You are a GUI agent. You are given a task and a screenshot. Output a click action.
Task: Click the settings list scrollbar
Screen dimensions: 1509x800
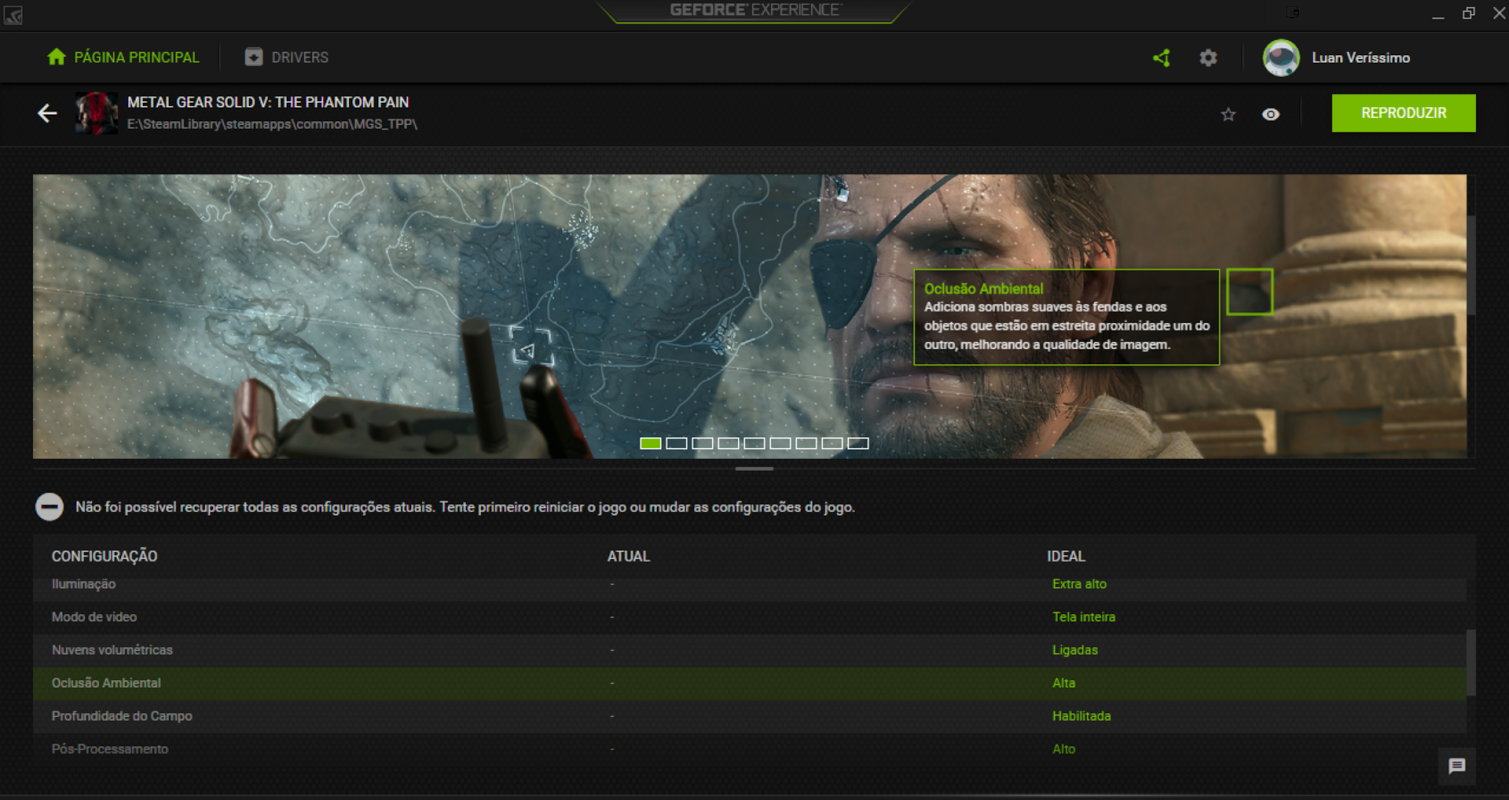click(x=1470, y=663)
